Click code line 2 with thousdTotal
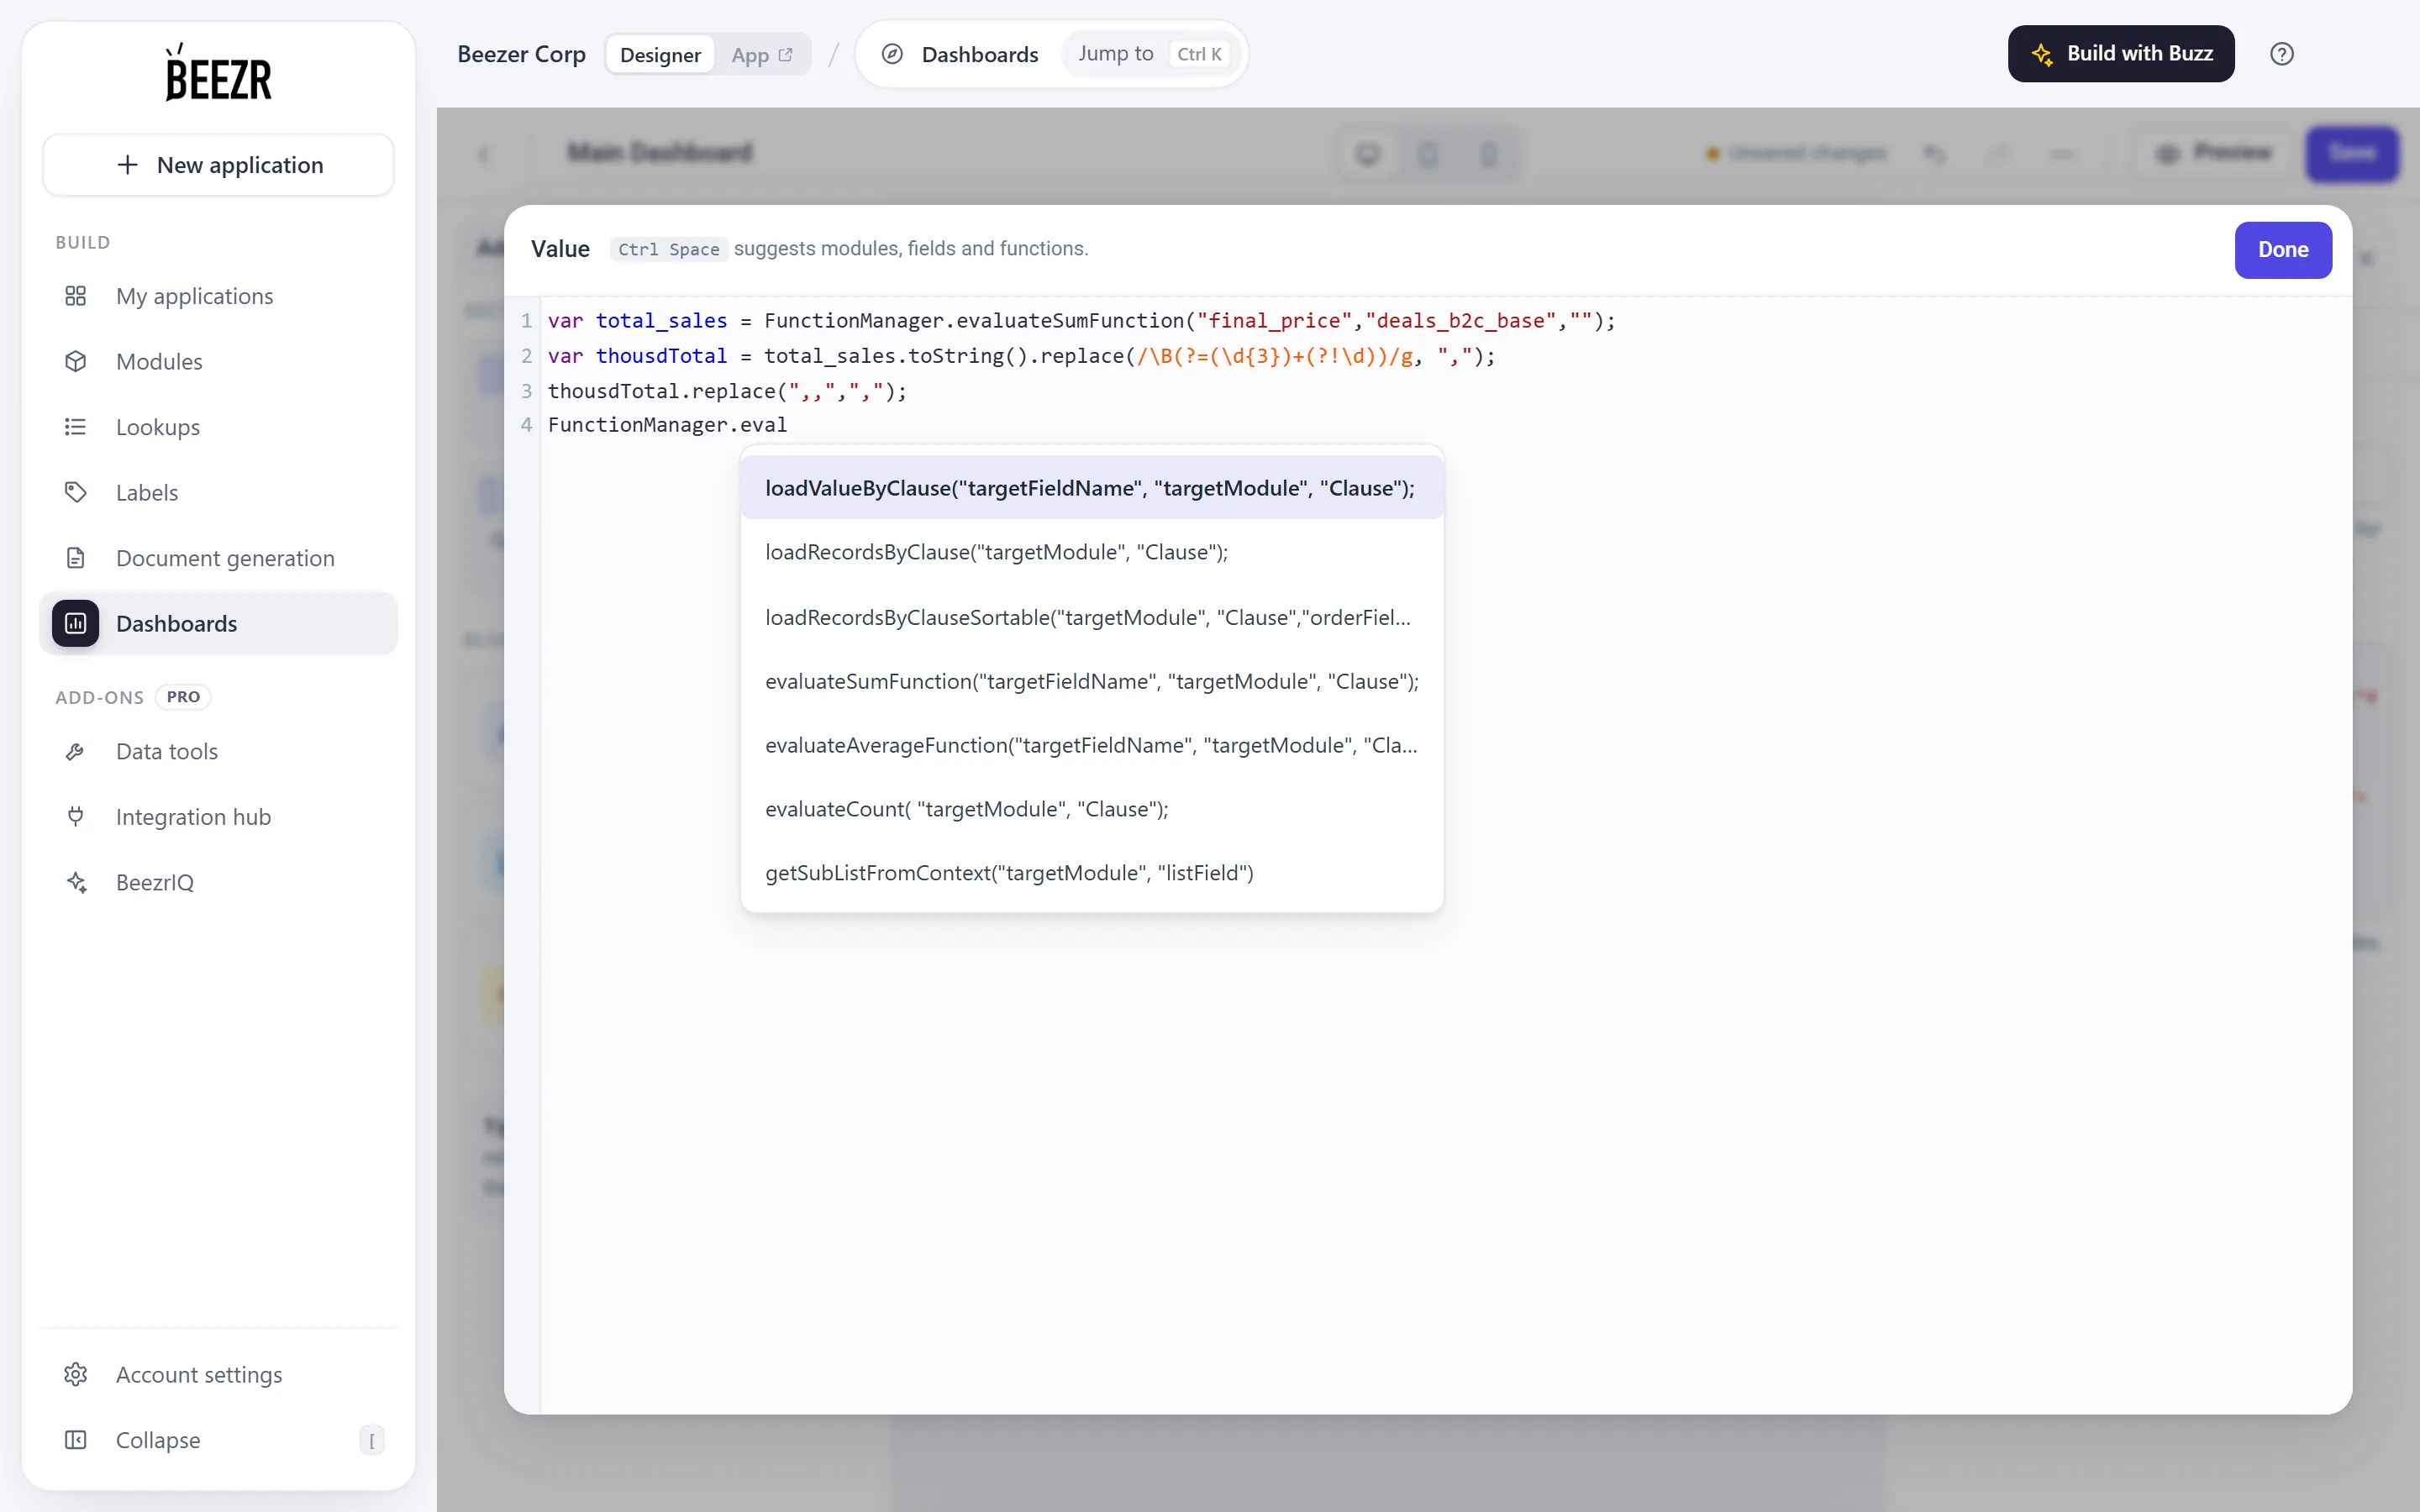The width and height of the screenshot is (2420, 1512). 1021,356
